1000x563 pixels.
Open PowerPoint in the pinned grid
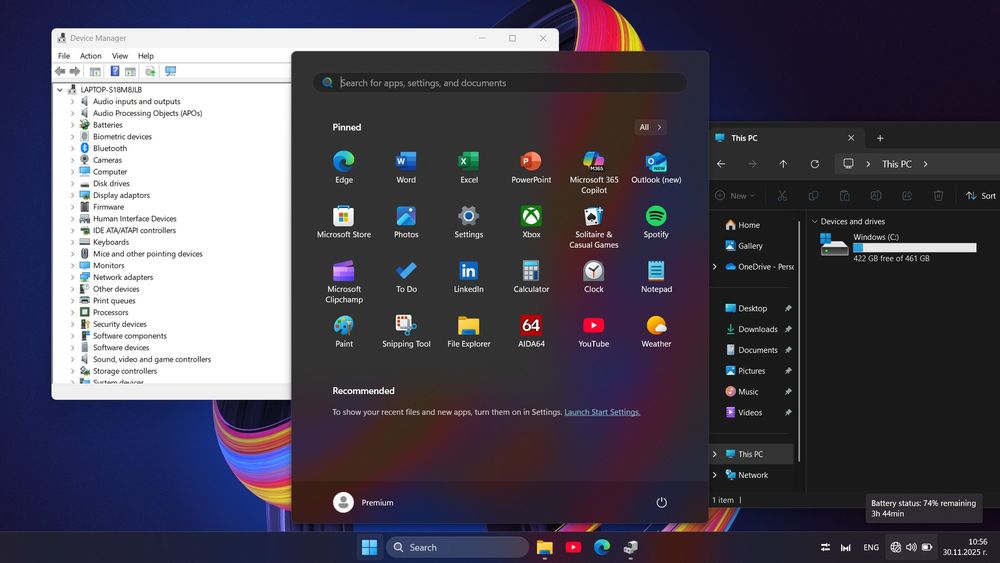click(531, 168)
